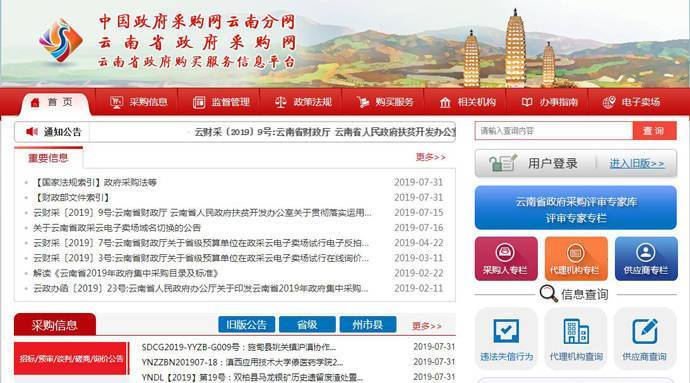This screenshot has width=690, height=383.
Task: Click the 采购人专栏 icon tile
Action: point(506,258)
